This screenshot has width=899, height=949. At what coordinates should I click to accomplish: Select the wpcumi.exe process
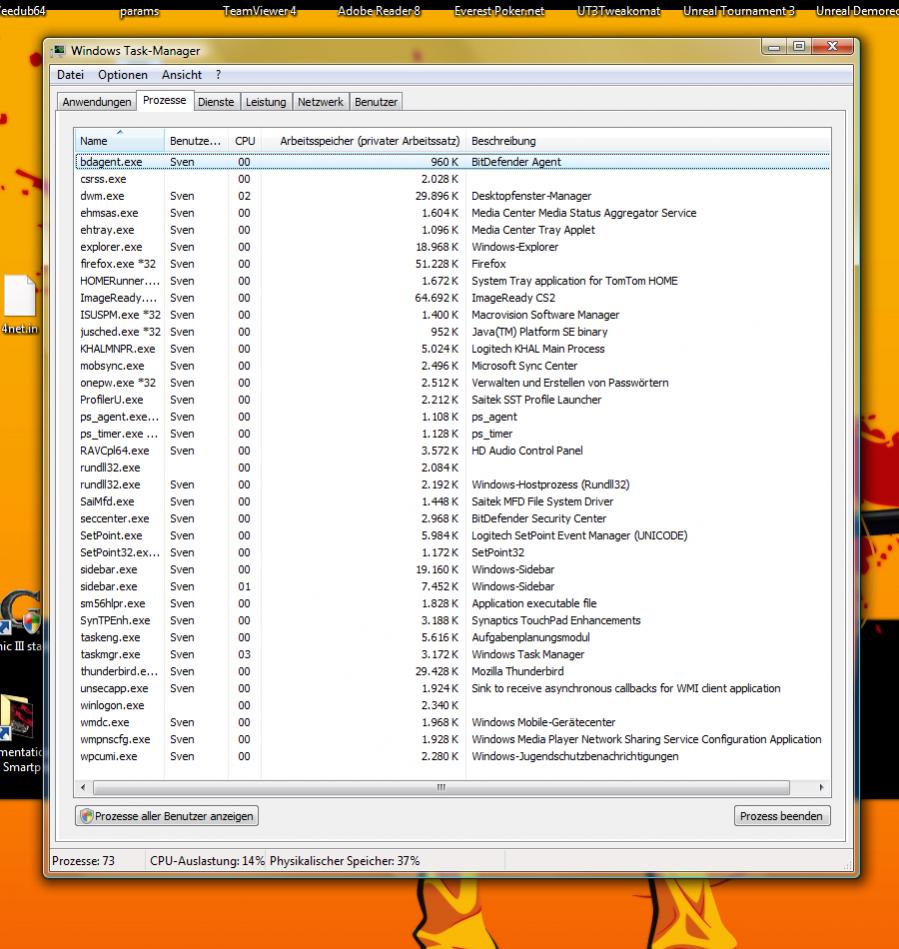click(452, 756)
